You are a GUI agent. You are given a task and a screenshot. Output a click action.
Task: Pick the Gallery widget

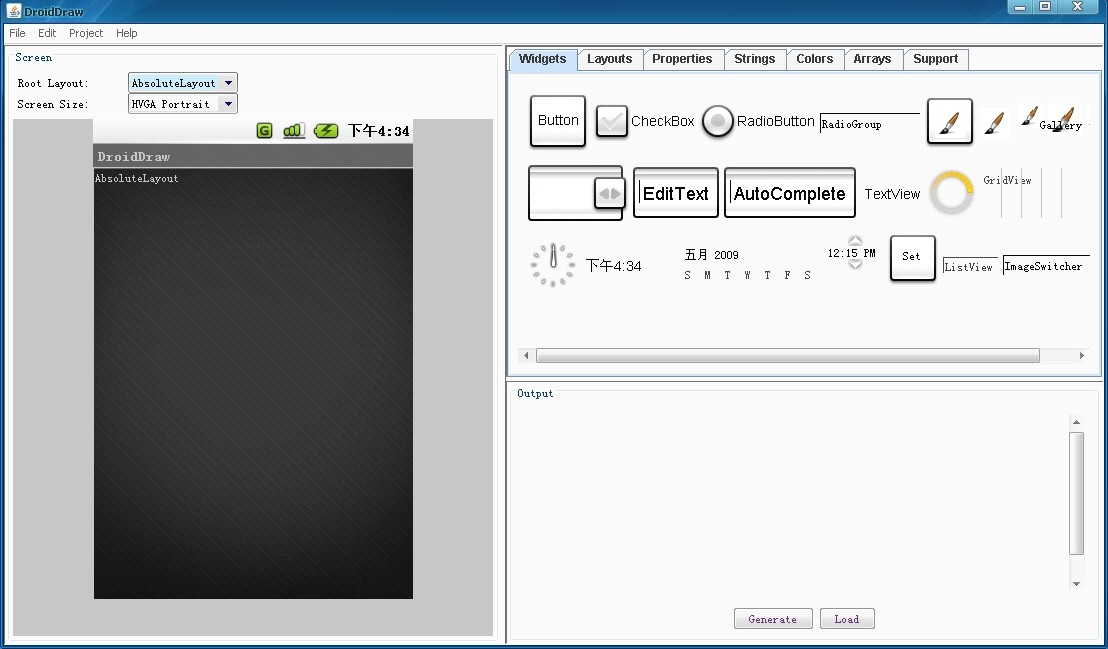pos(1060,123)
